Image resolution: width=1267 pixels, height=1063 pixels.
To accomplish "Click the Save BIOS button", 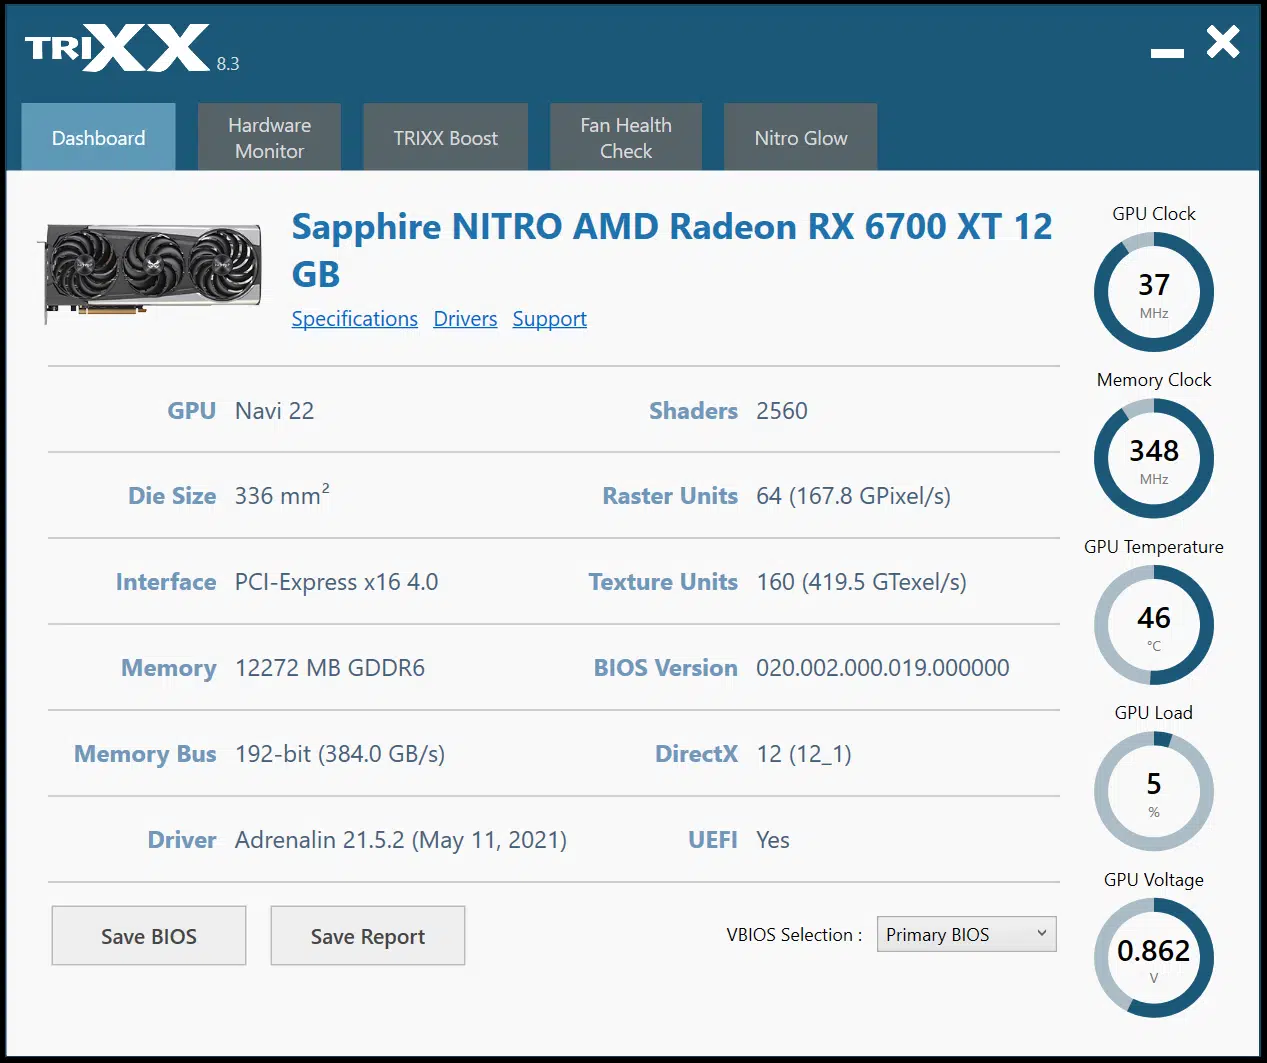I will 149,936.
